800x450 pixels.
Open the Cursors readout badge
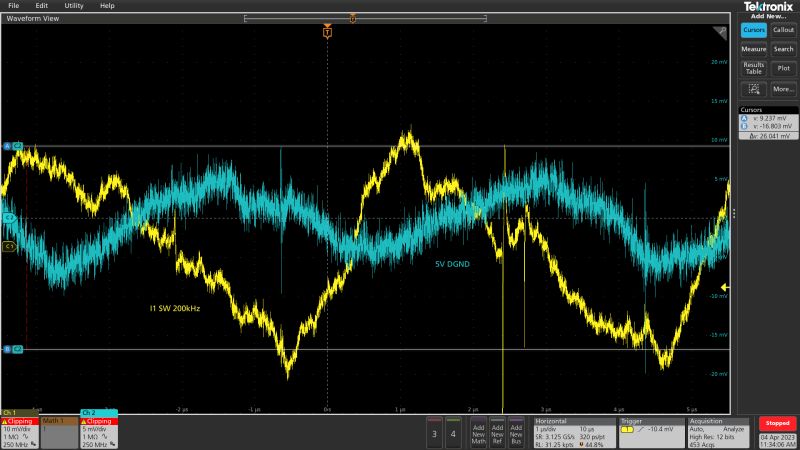click(x=768, y=123)
